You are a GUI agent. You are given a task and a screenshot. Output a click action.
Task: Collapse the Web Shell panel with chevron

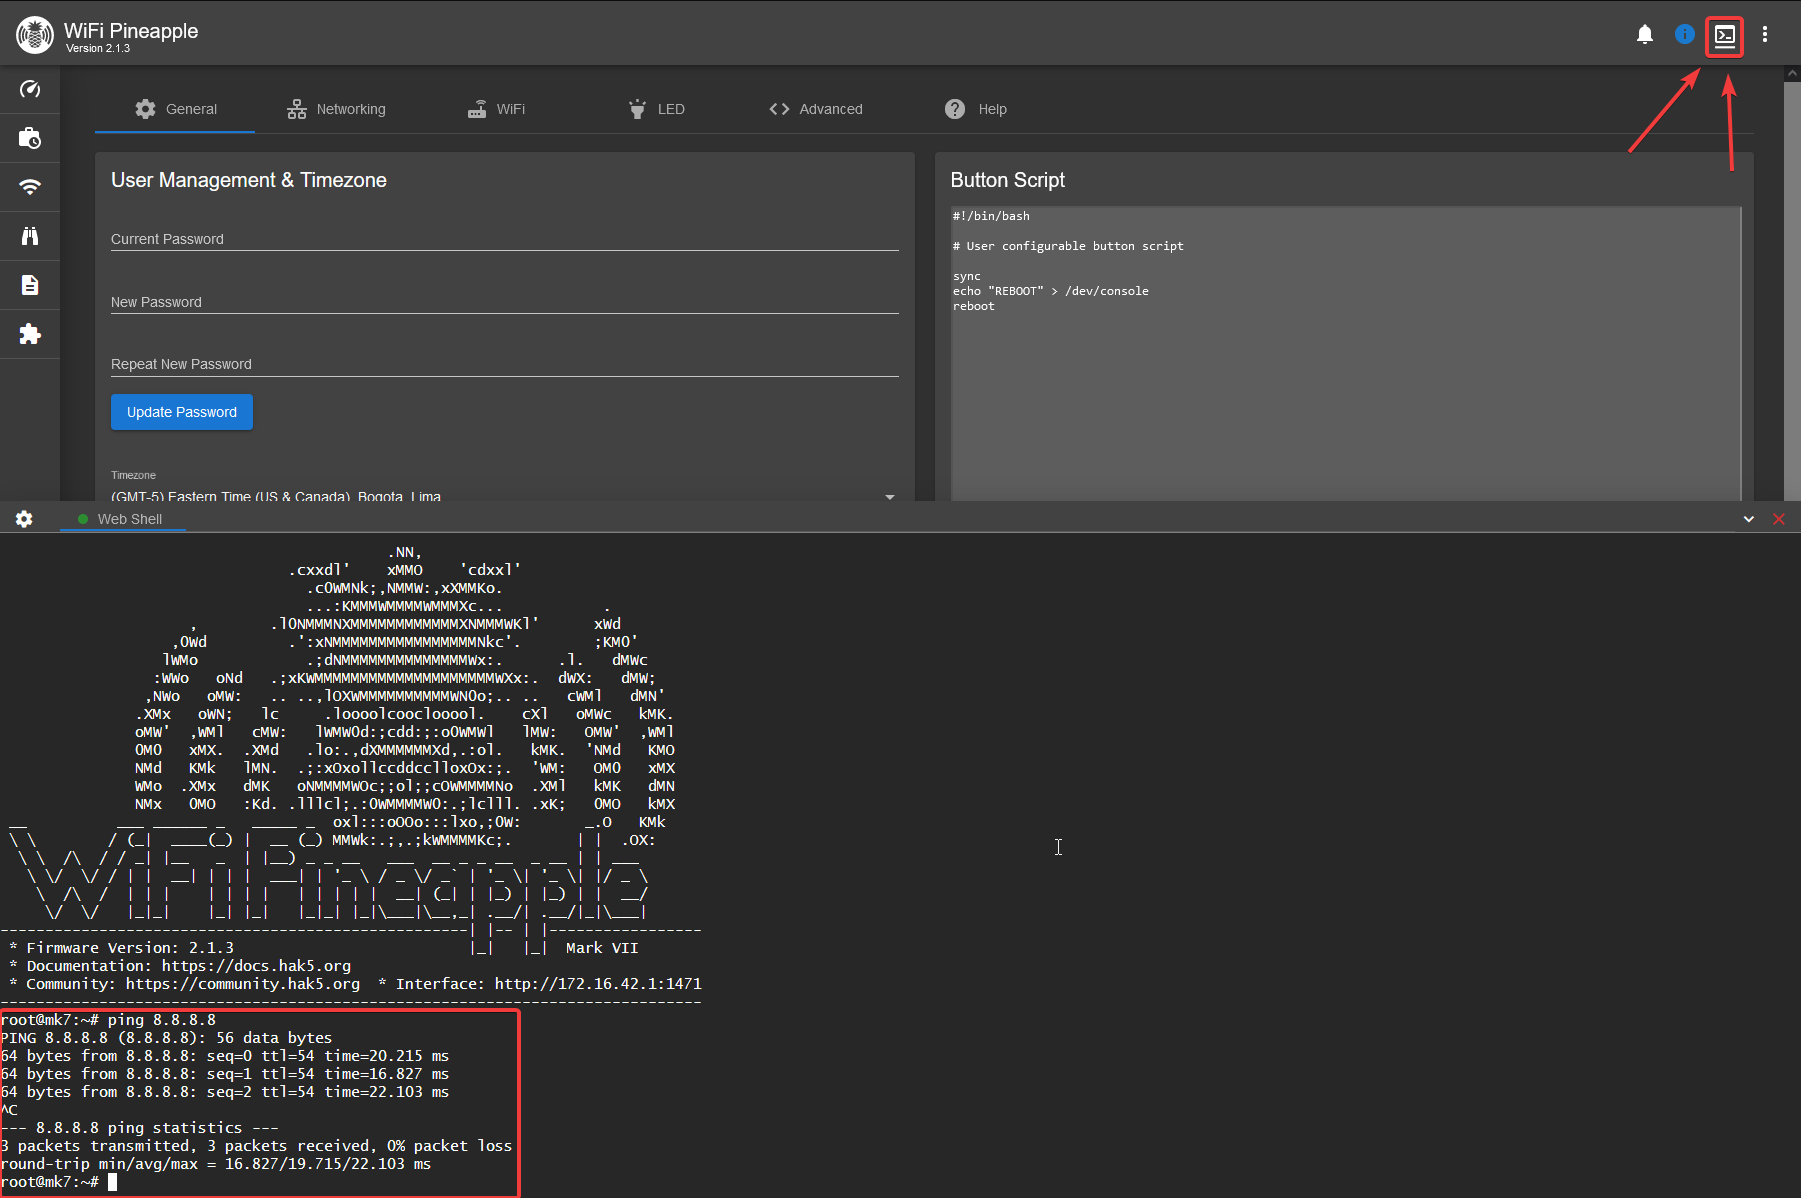(x=1748, y=519)
